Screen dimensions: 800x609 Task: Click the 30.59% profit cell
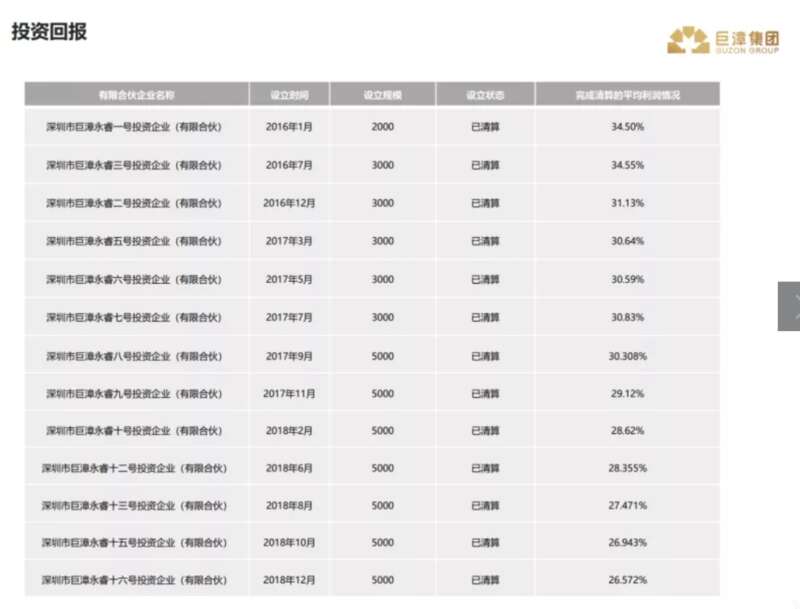point(628,279)
